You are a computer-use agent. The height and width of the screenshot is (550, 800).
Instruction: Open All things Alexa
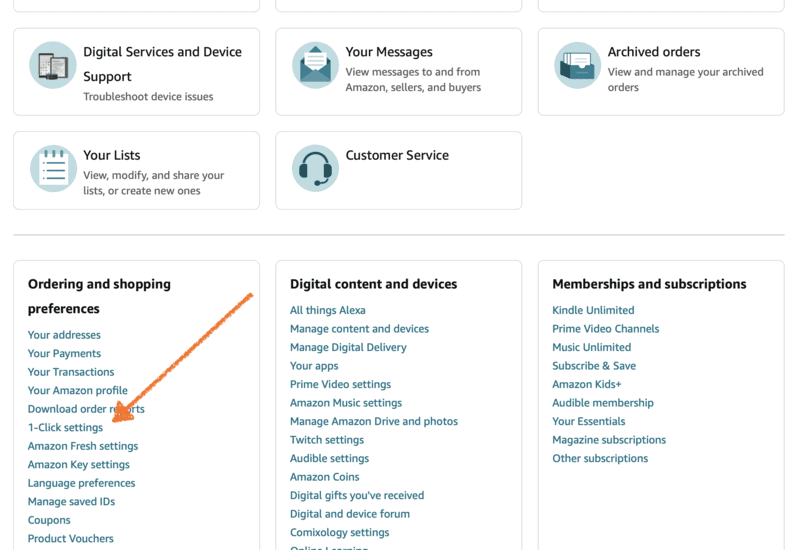point(328,310)
